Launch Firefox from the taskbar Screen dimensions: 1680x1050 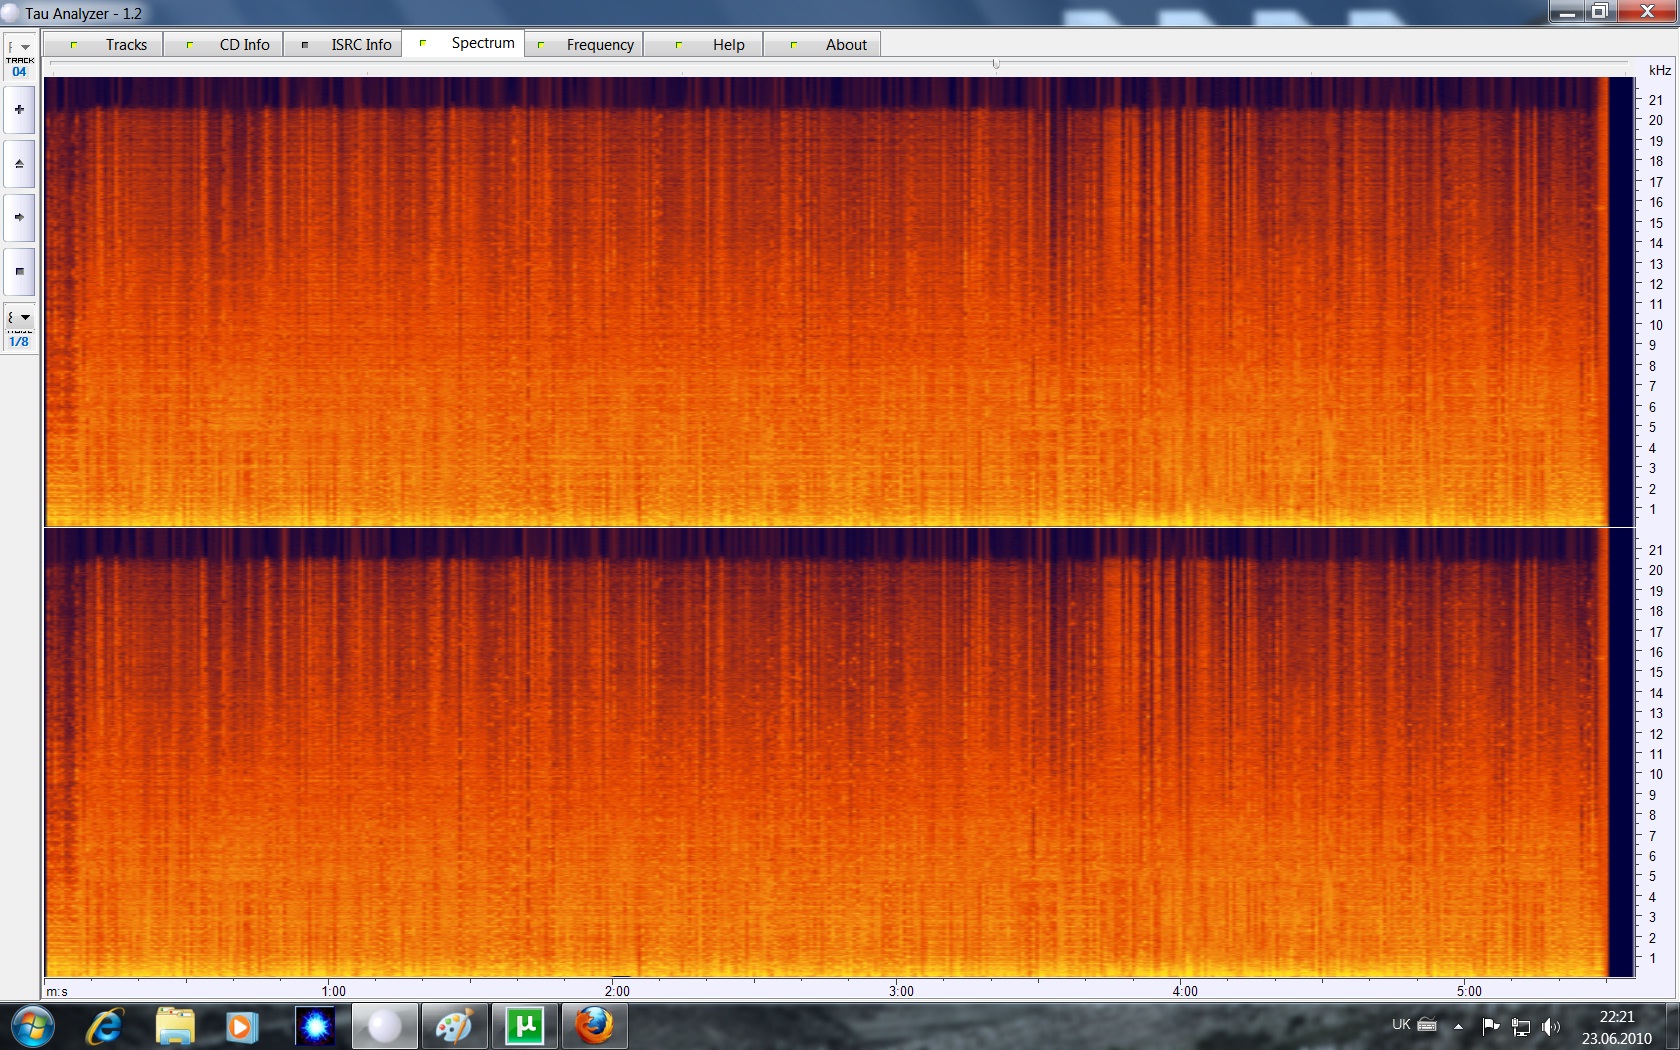click(x=594, y=1026)
